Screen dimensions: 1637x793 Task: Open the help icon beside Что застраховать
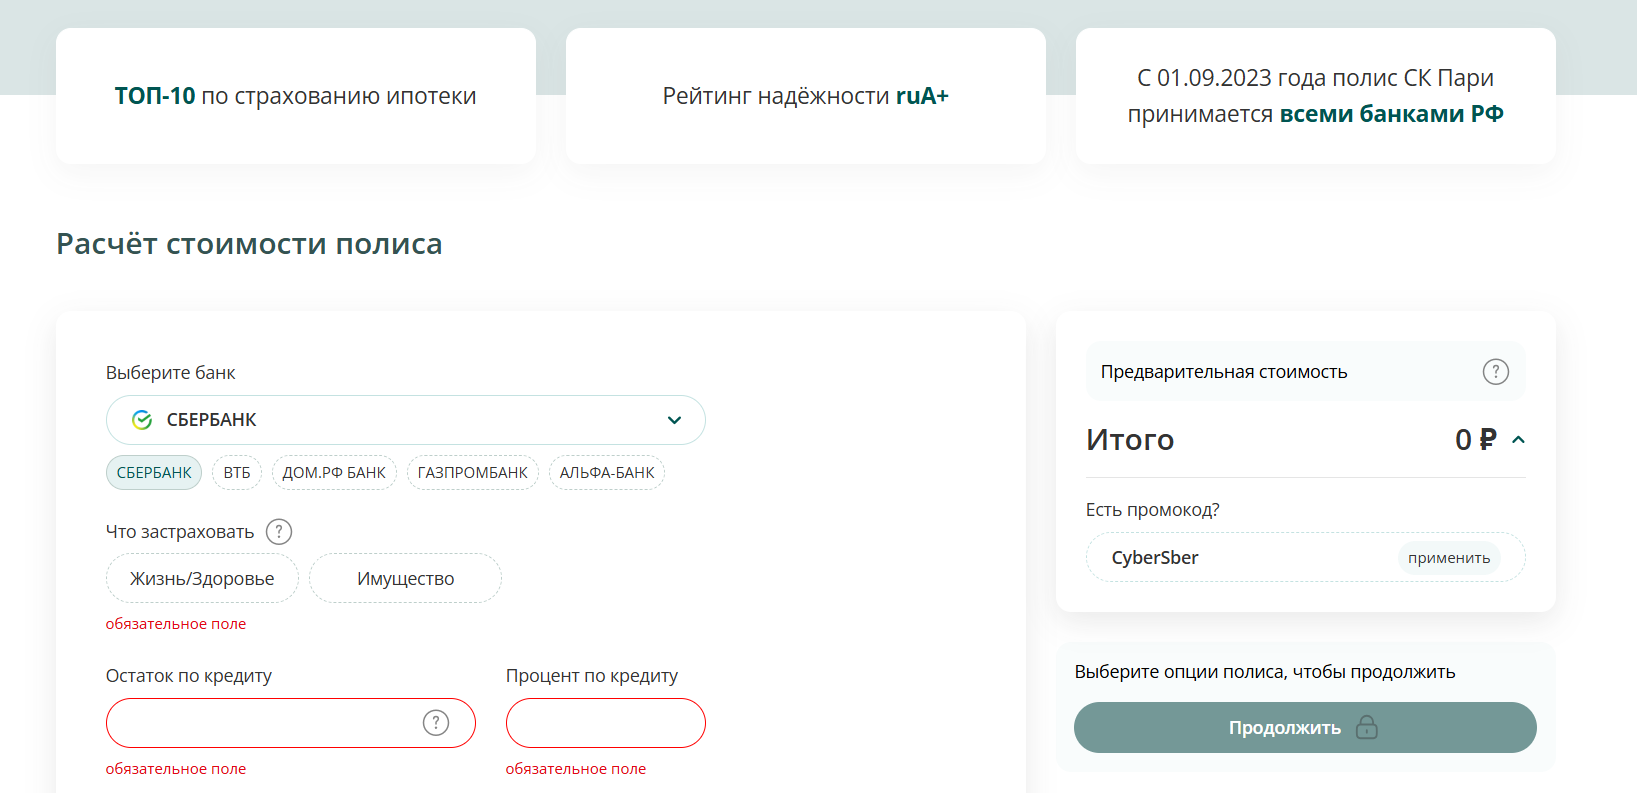point(279,532)
